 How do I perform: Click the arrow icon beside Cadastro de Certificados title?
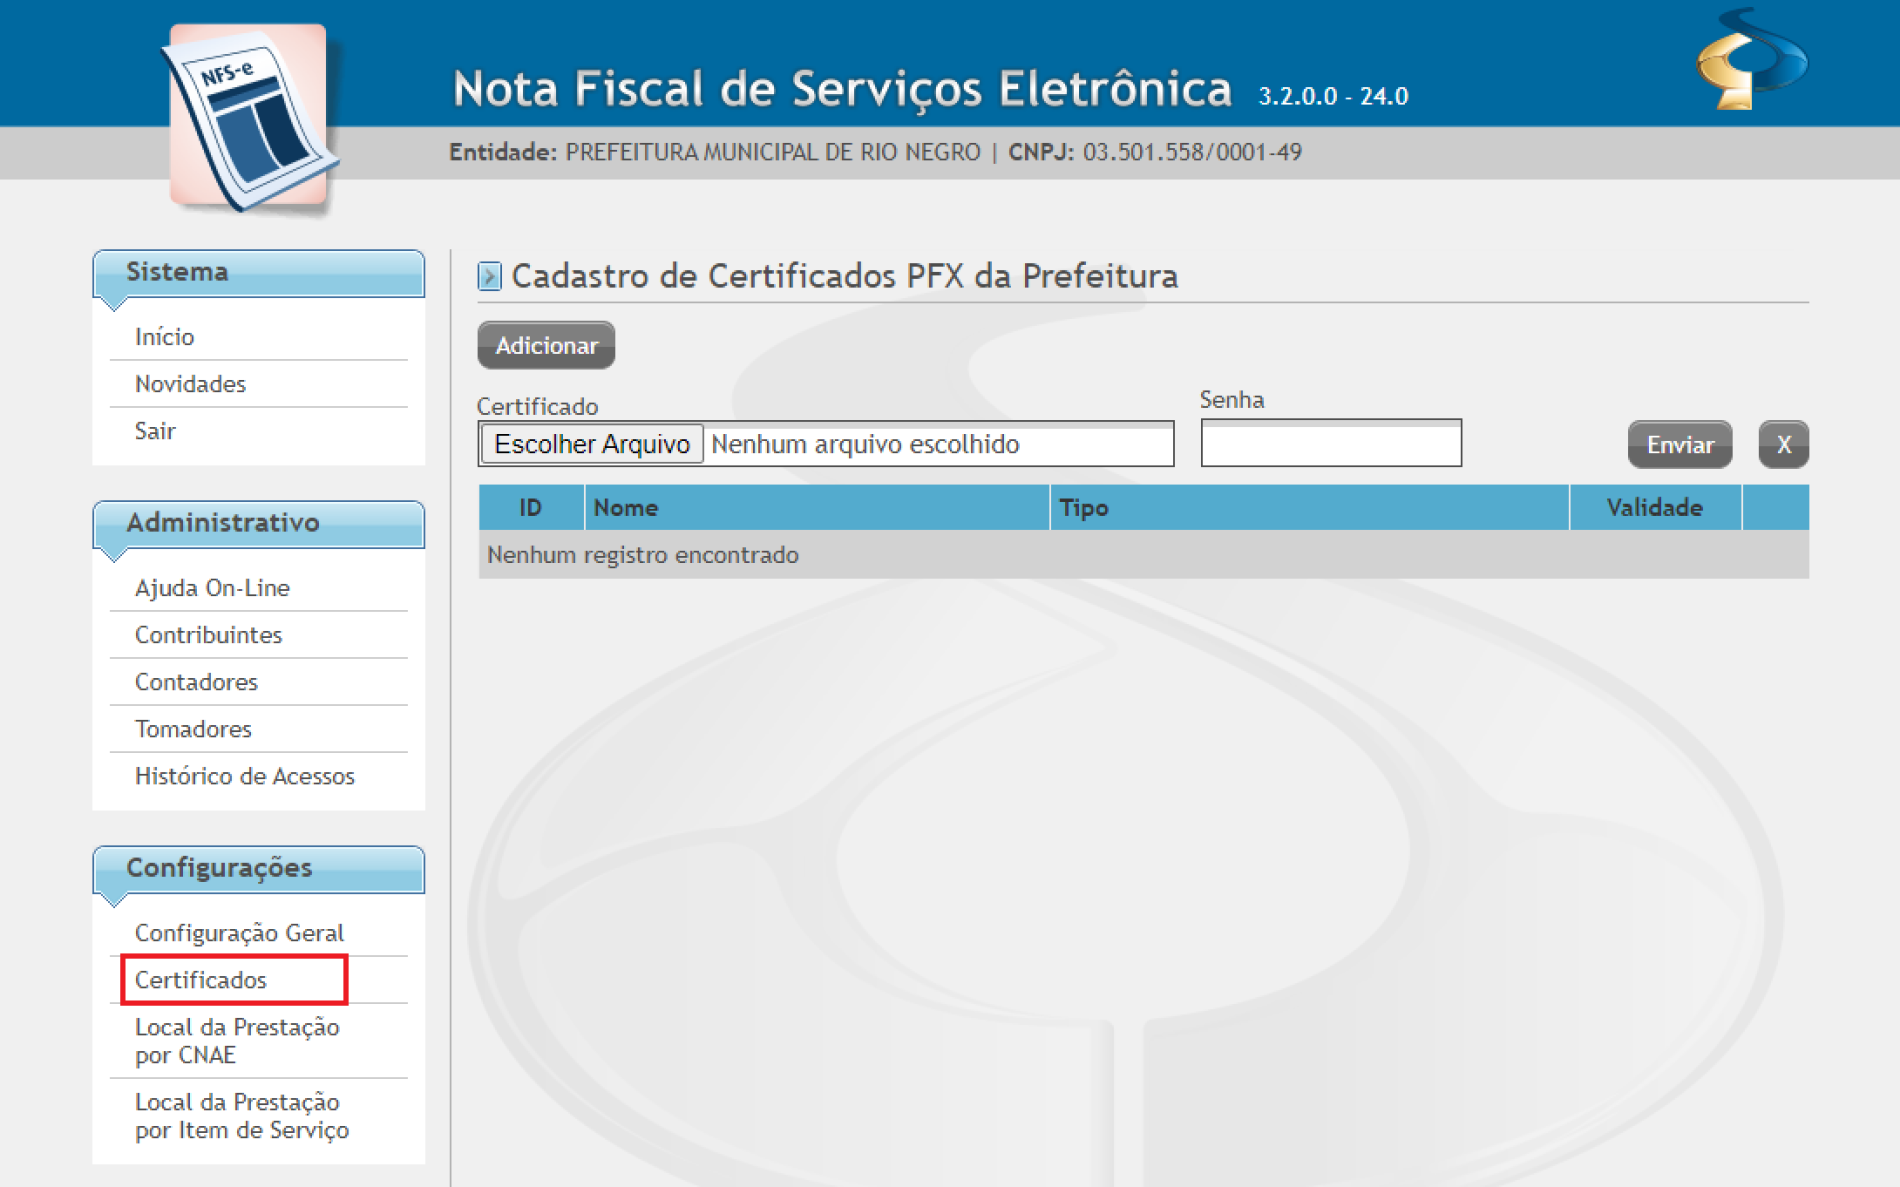(489, 276)
